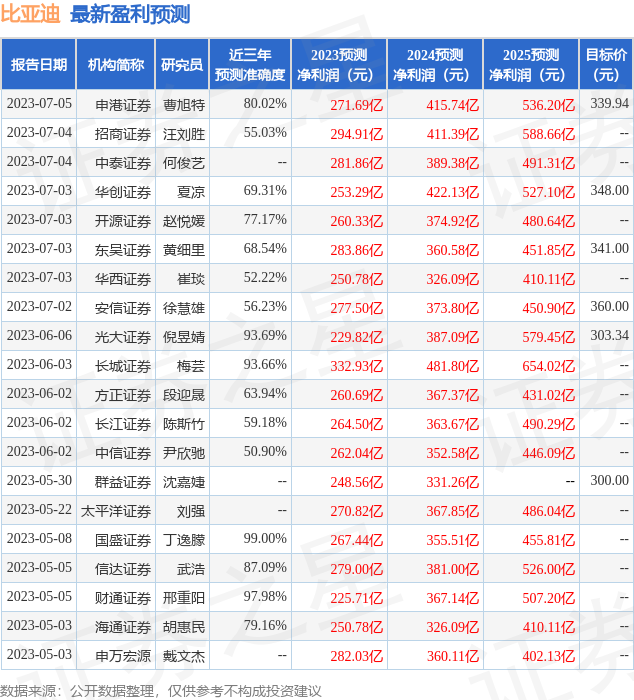The width and height of the screenshot is (634, 700).
Task: Select researcher 曹旭特
Action: point(184,105)
